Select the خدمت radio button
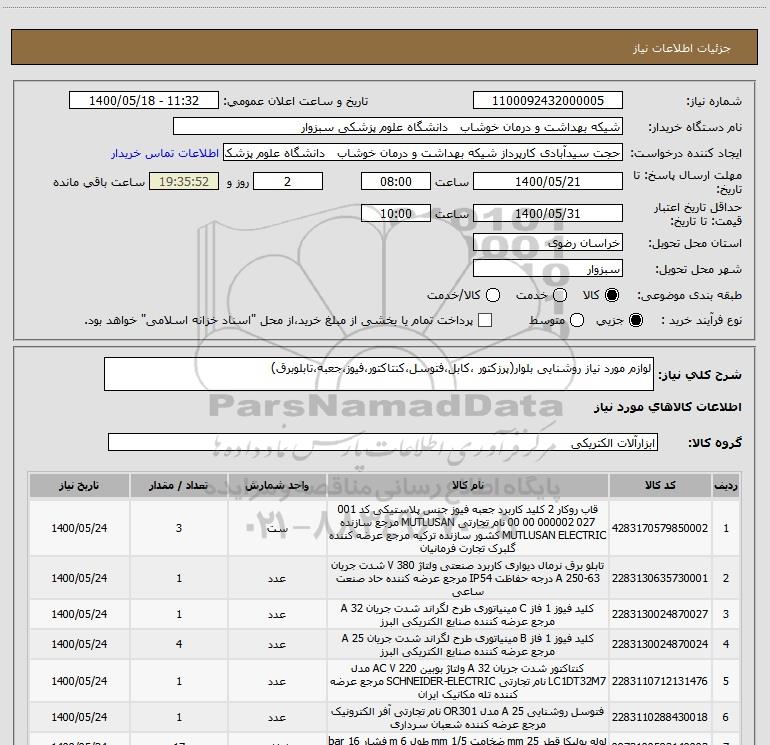The width and height of the screenshot is (770, 745). click(x=560, y=295)
